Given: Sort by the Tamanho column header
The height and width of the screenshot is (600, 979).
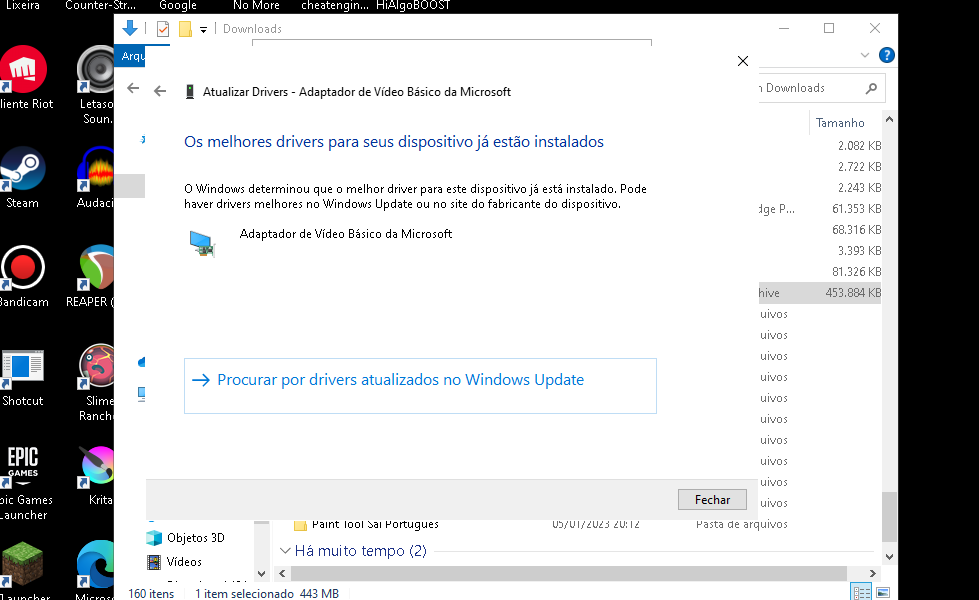Looking at the screenshot, I should click(840, 123).
